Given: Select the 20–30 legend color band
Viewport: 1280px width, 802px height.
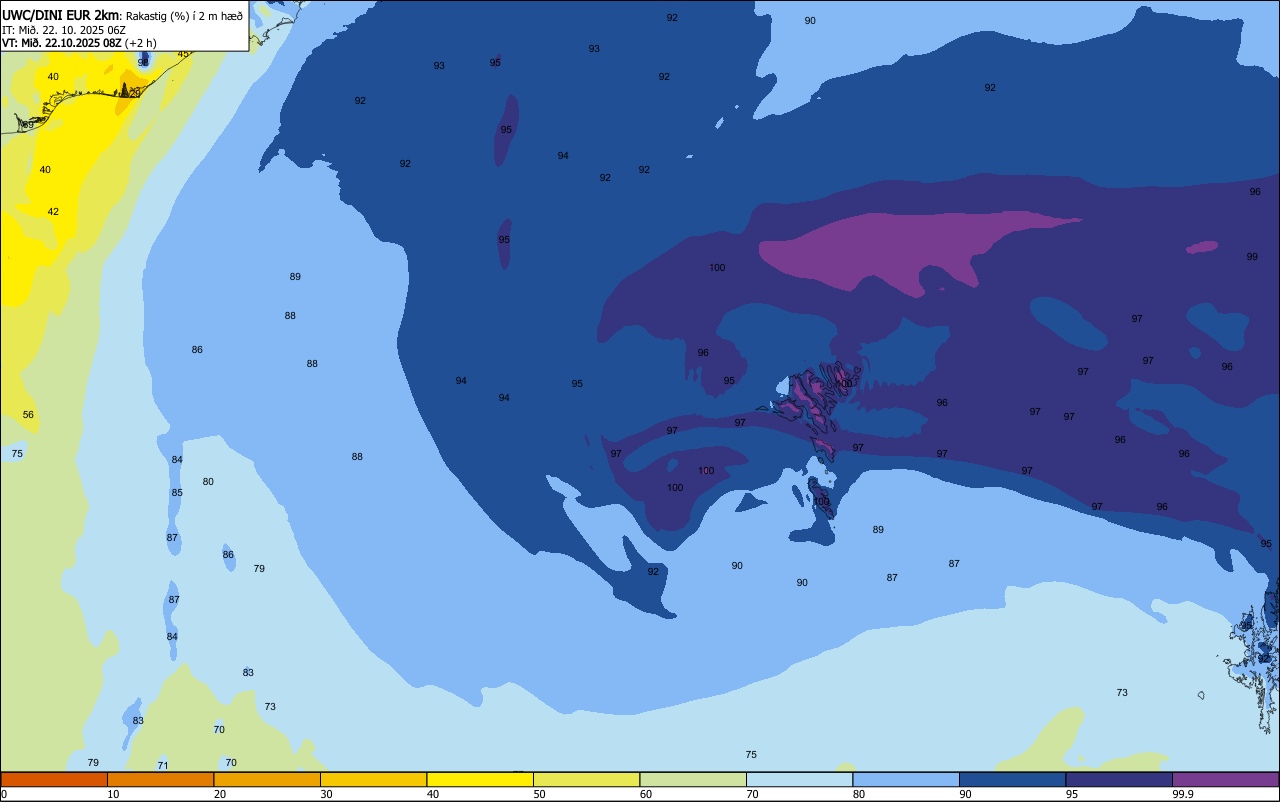Looking at the screenshot, I should 267,779.
